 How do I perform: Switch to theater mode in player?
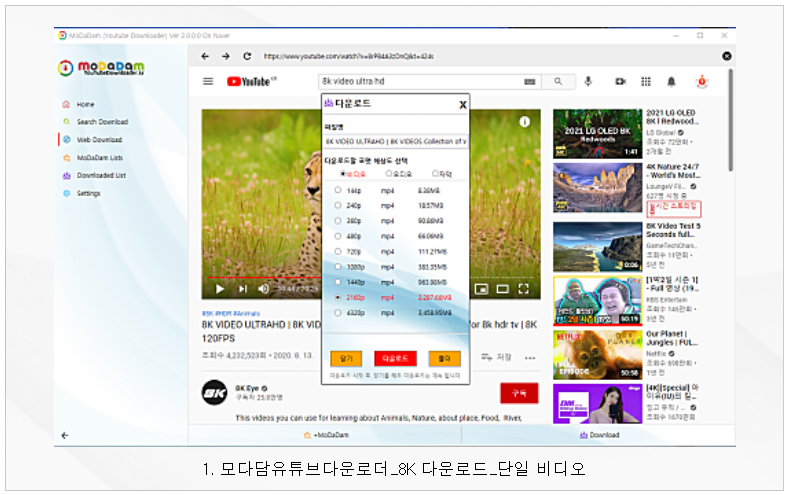502,289
